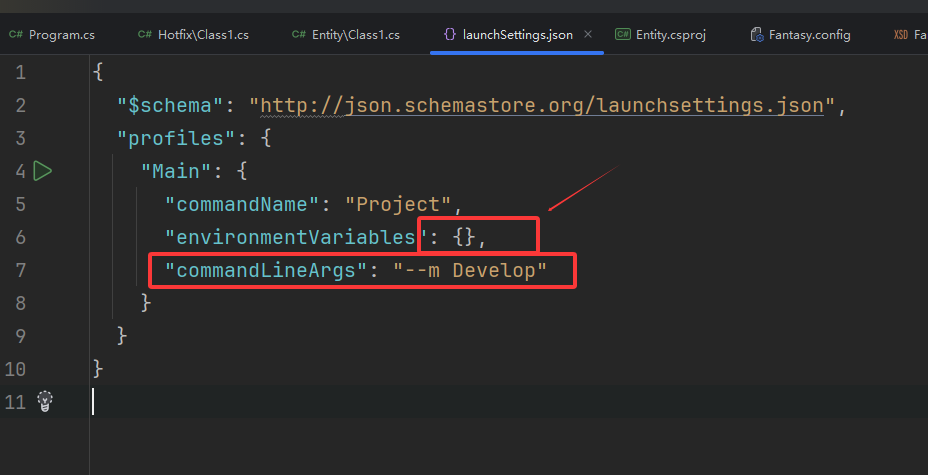Close the launchSettings.json tab
Viewport: 928px width, 475px height.
pos(588,35)
